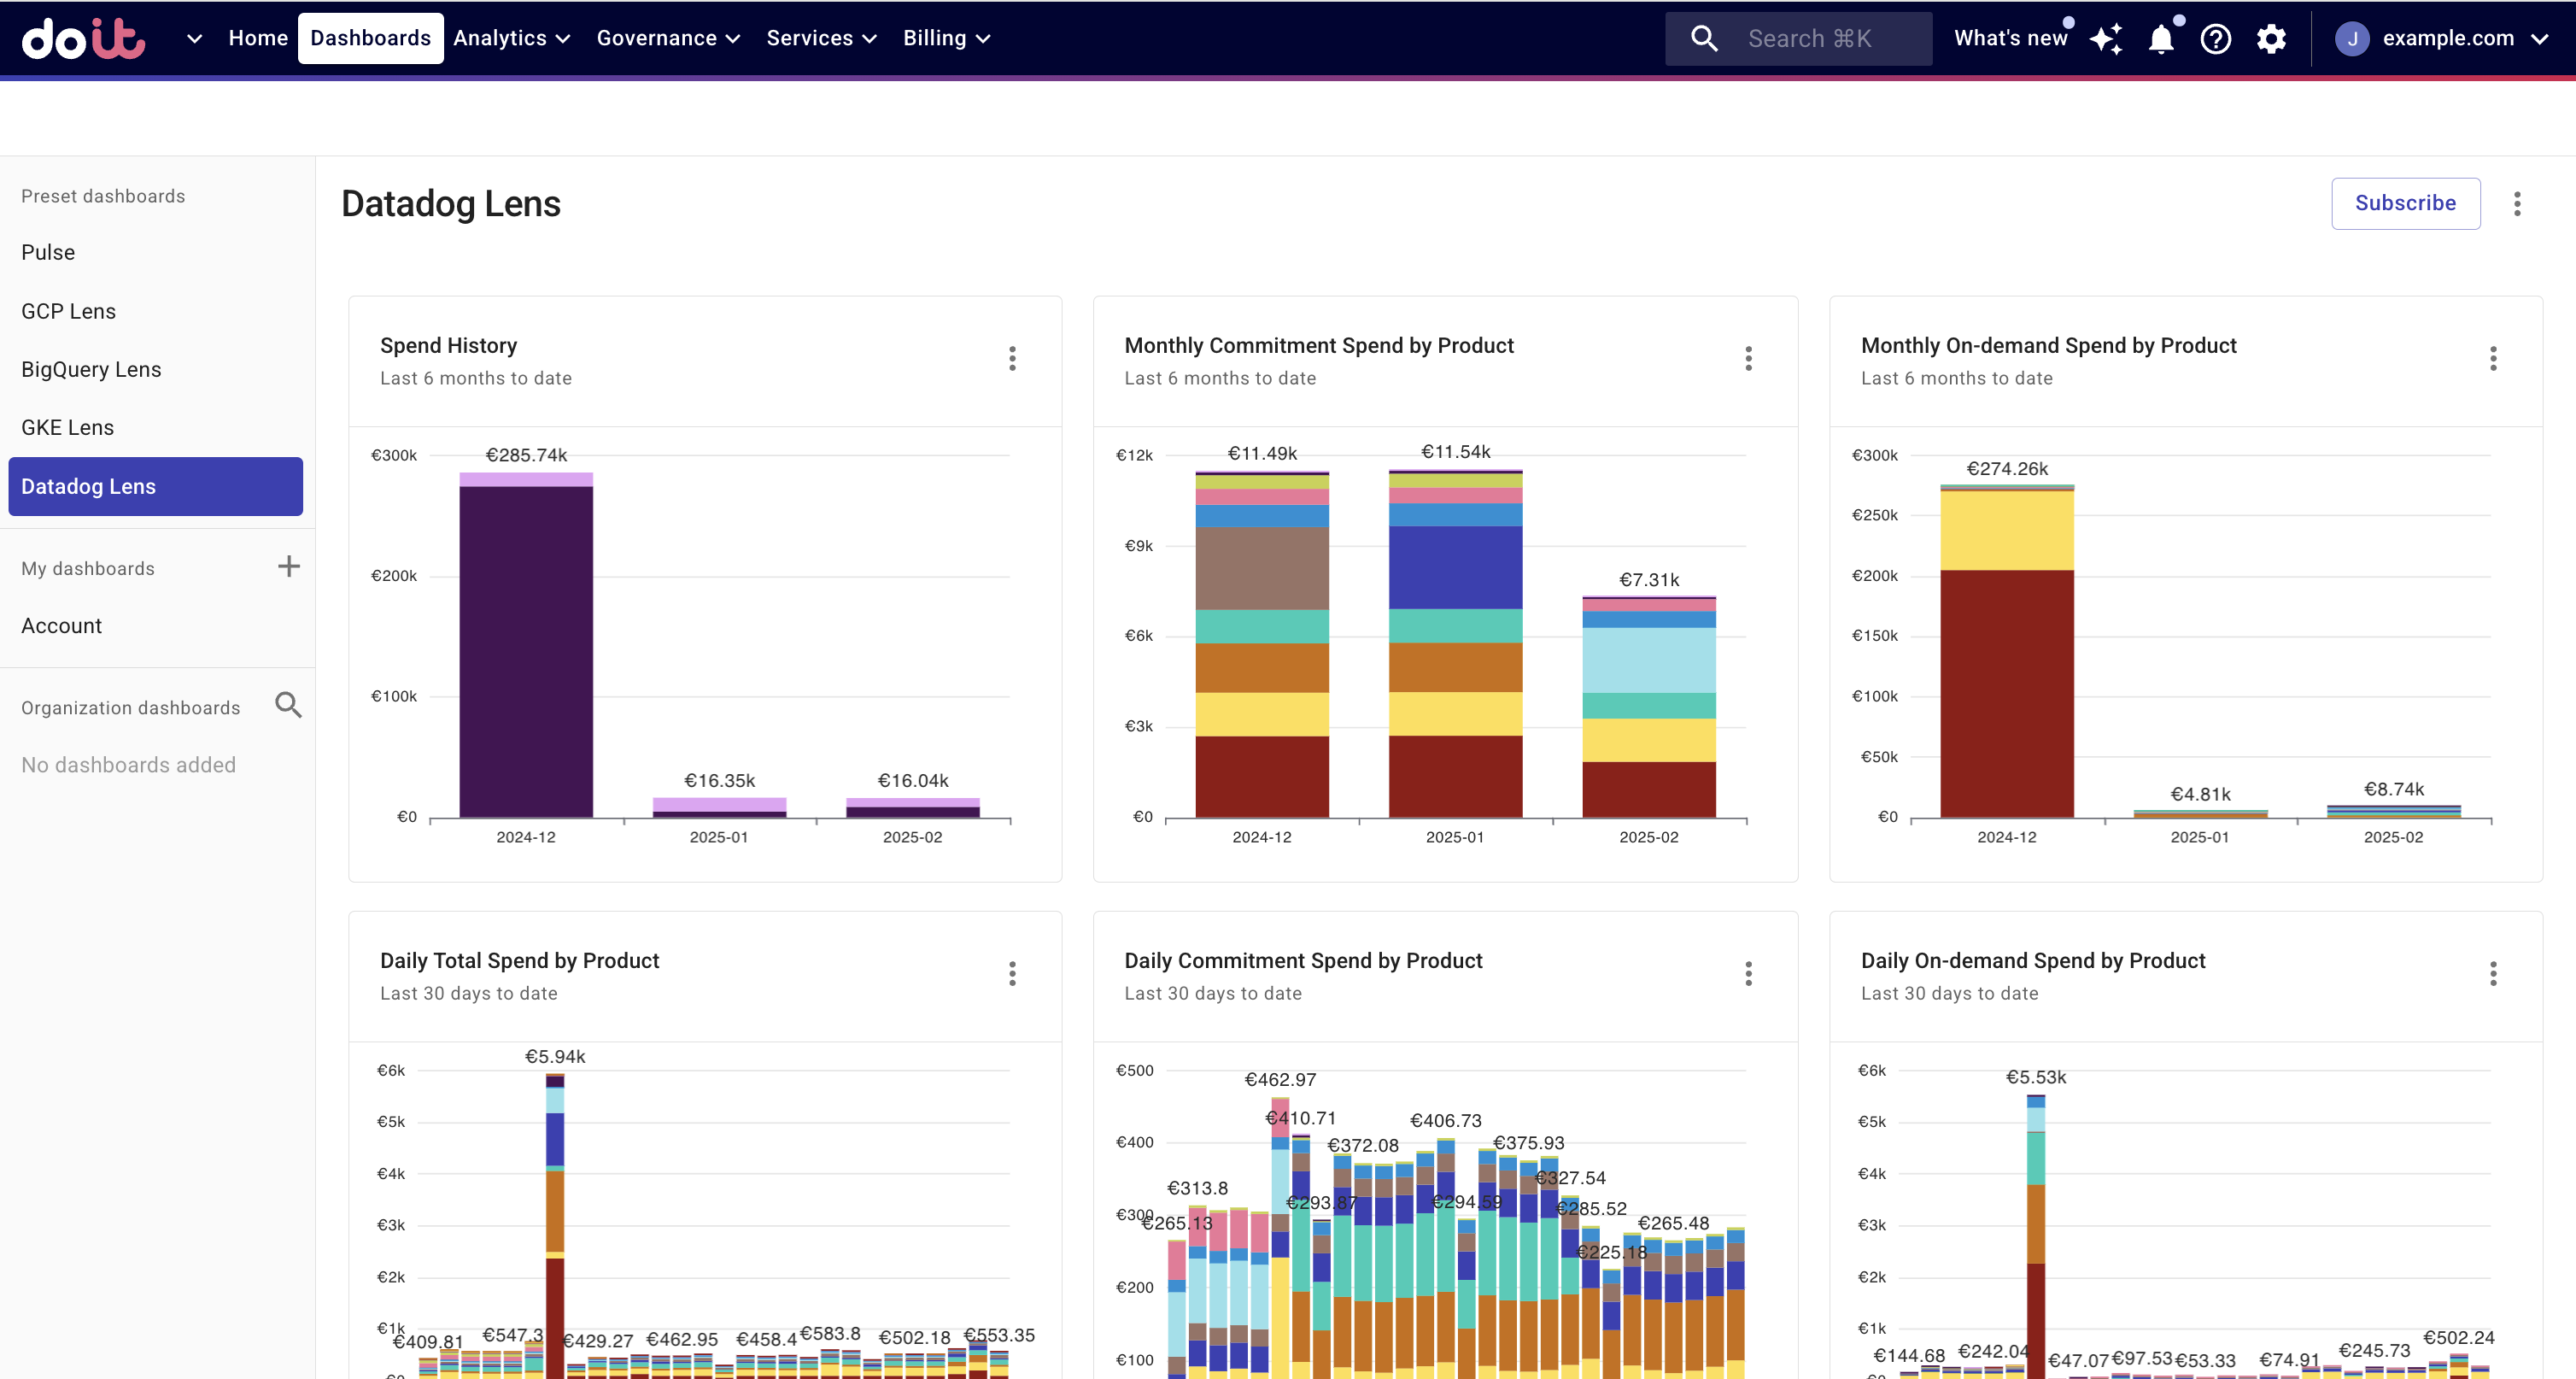Search organization dashboards icon
This screenshot has height=1379, width=2576.
click(288, 706)
